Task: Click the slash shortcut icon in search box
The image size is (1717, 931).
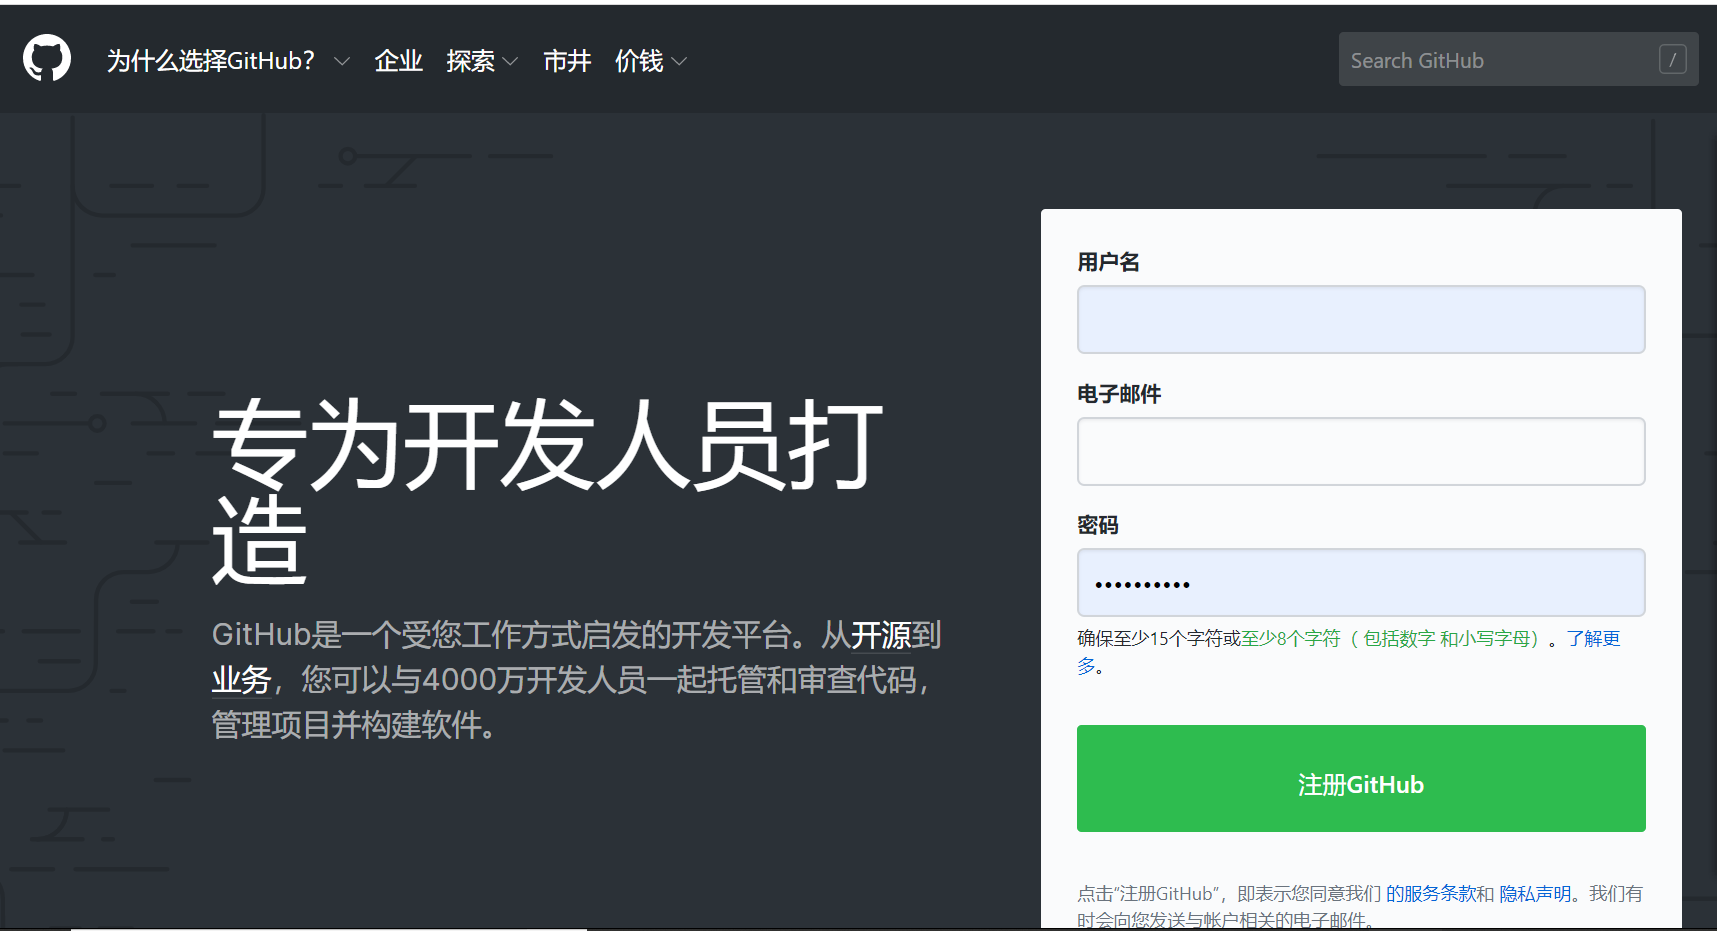Action: pyautogui.click(x=1672, y=59)
